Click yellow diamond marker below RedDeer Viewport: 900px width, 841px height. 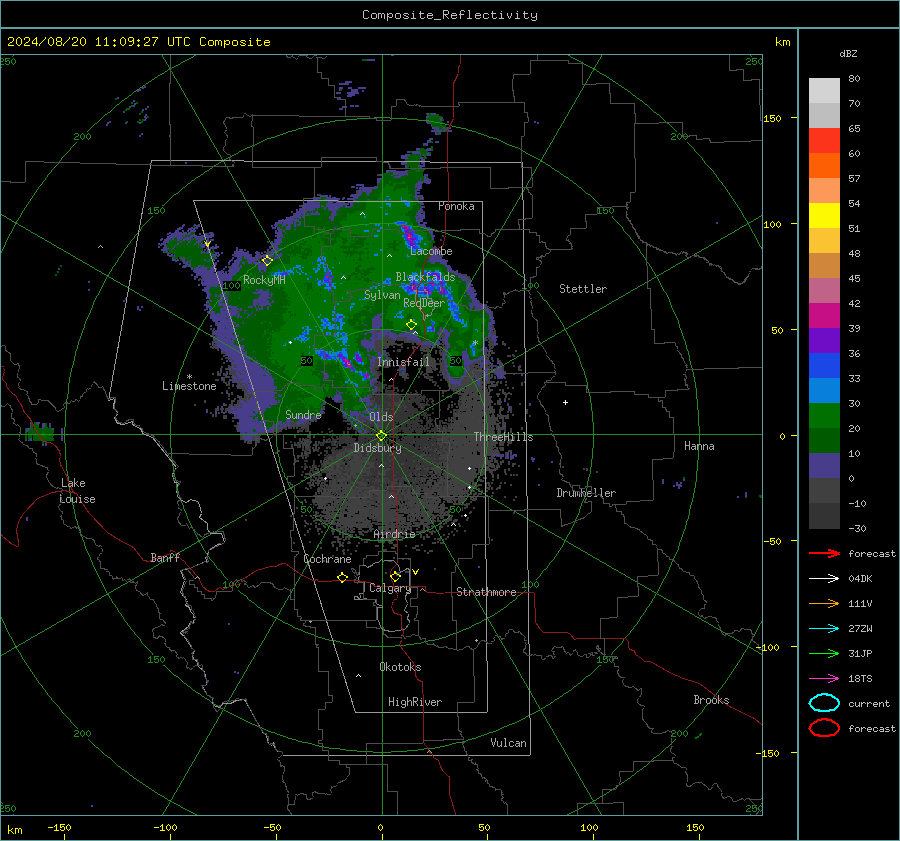coord(411,325)
